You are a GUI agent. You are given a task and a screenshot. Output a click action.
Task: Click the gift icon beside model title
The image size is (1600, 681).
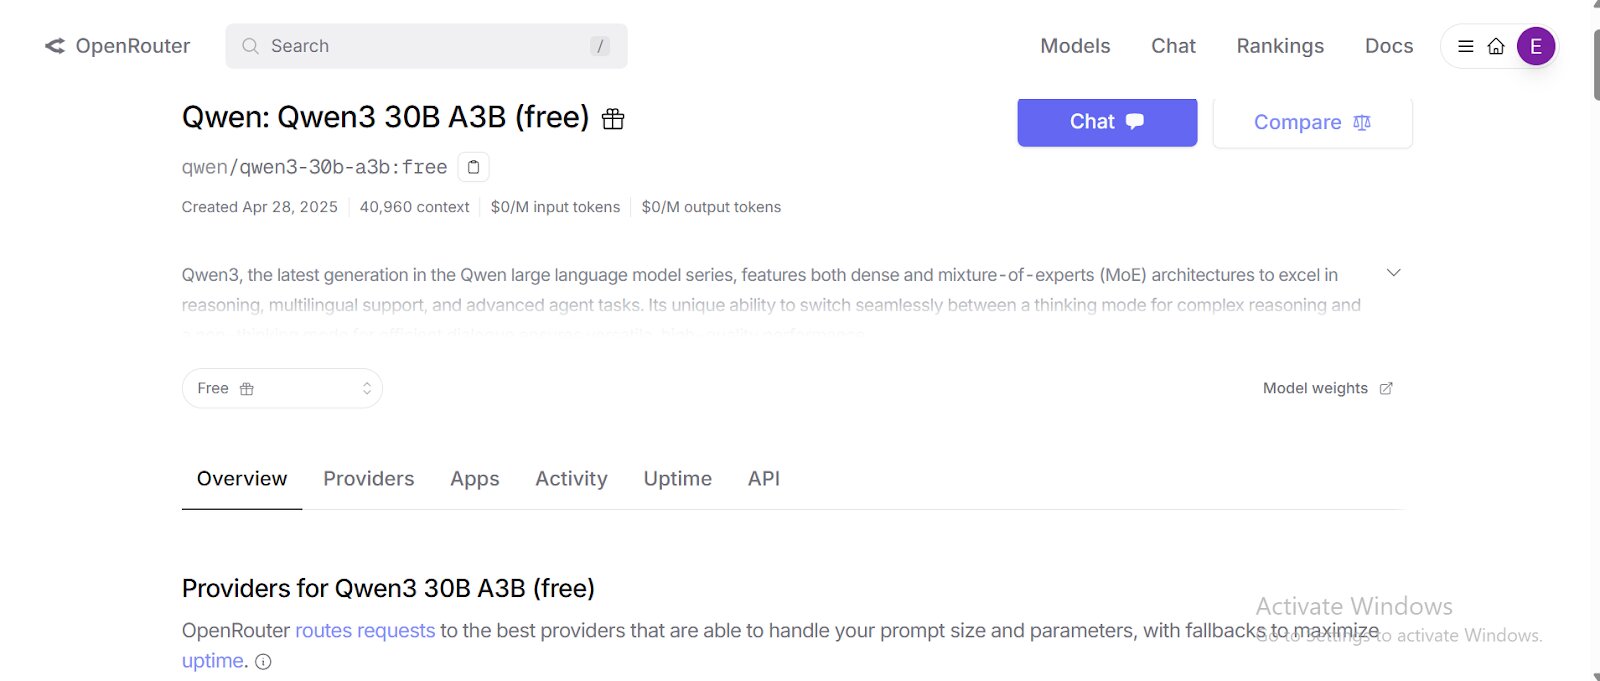coord(613,119)
